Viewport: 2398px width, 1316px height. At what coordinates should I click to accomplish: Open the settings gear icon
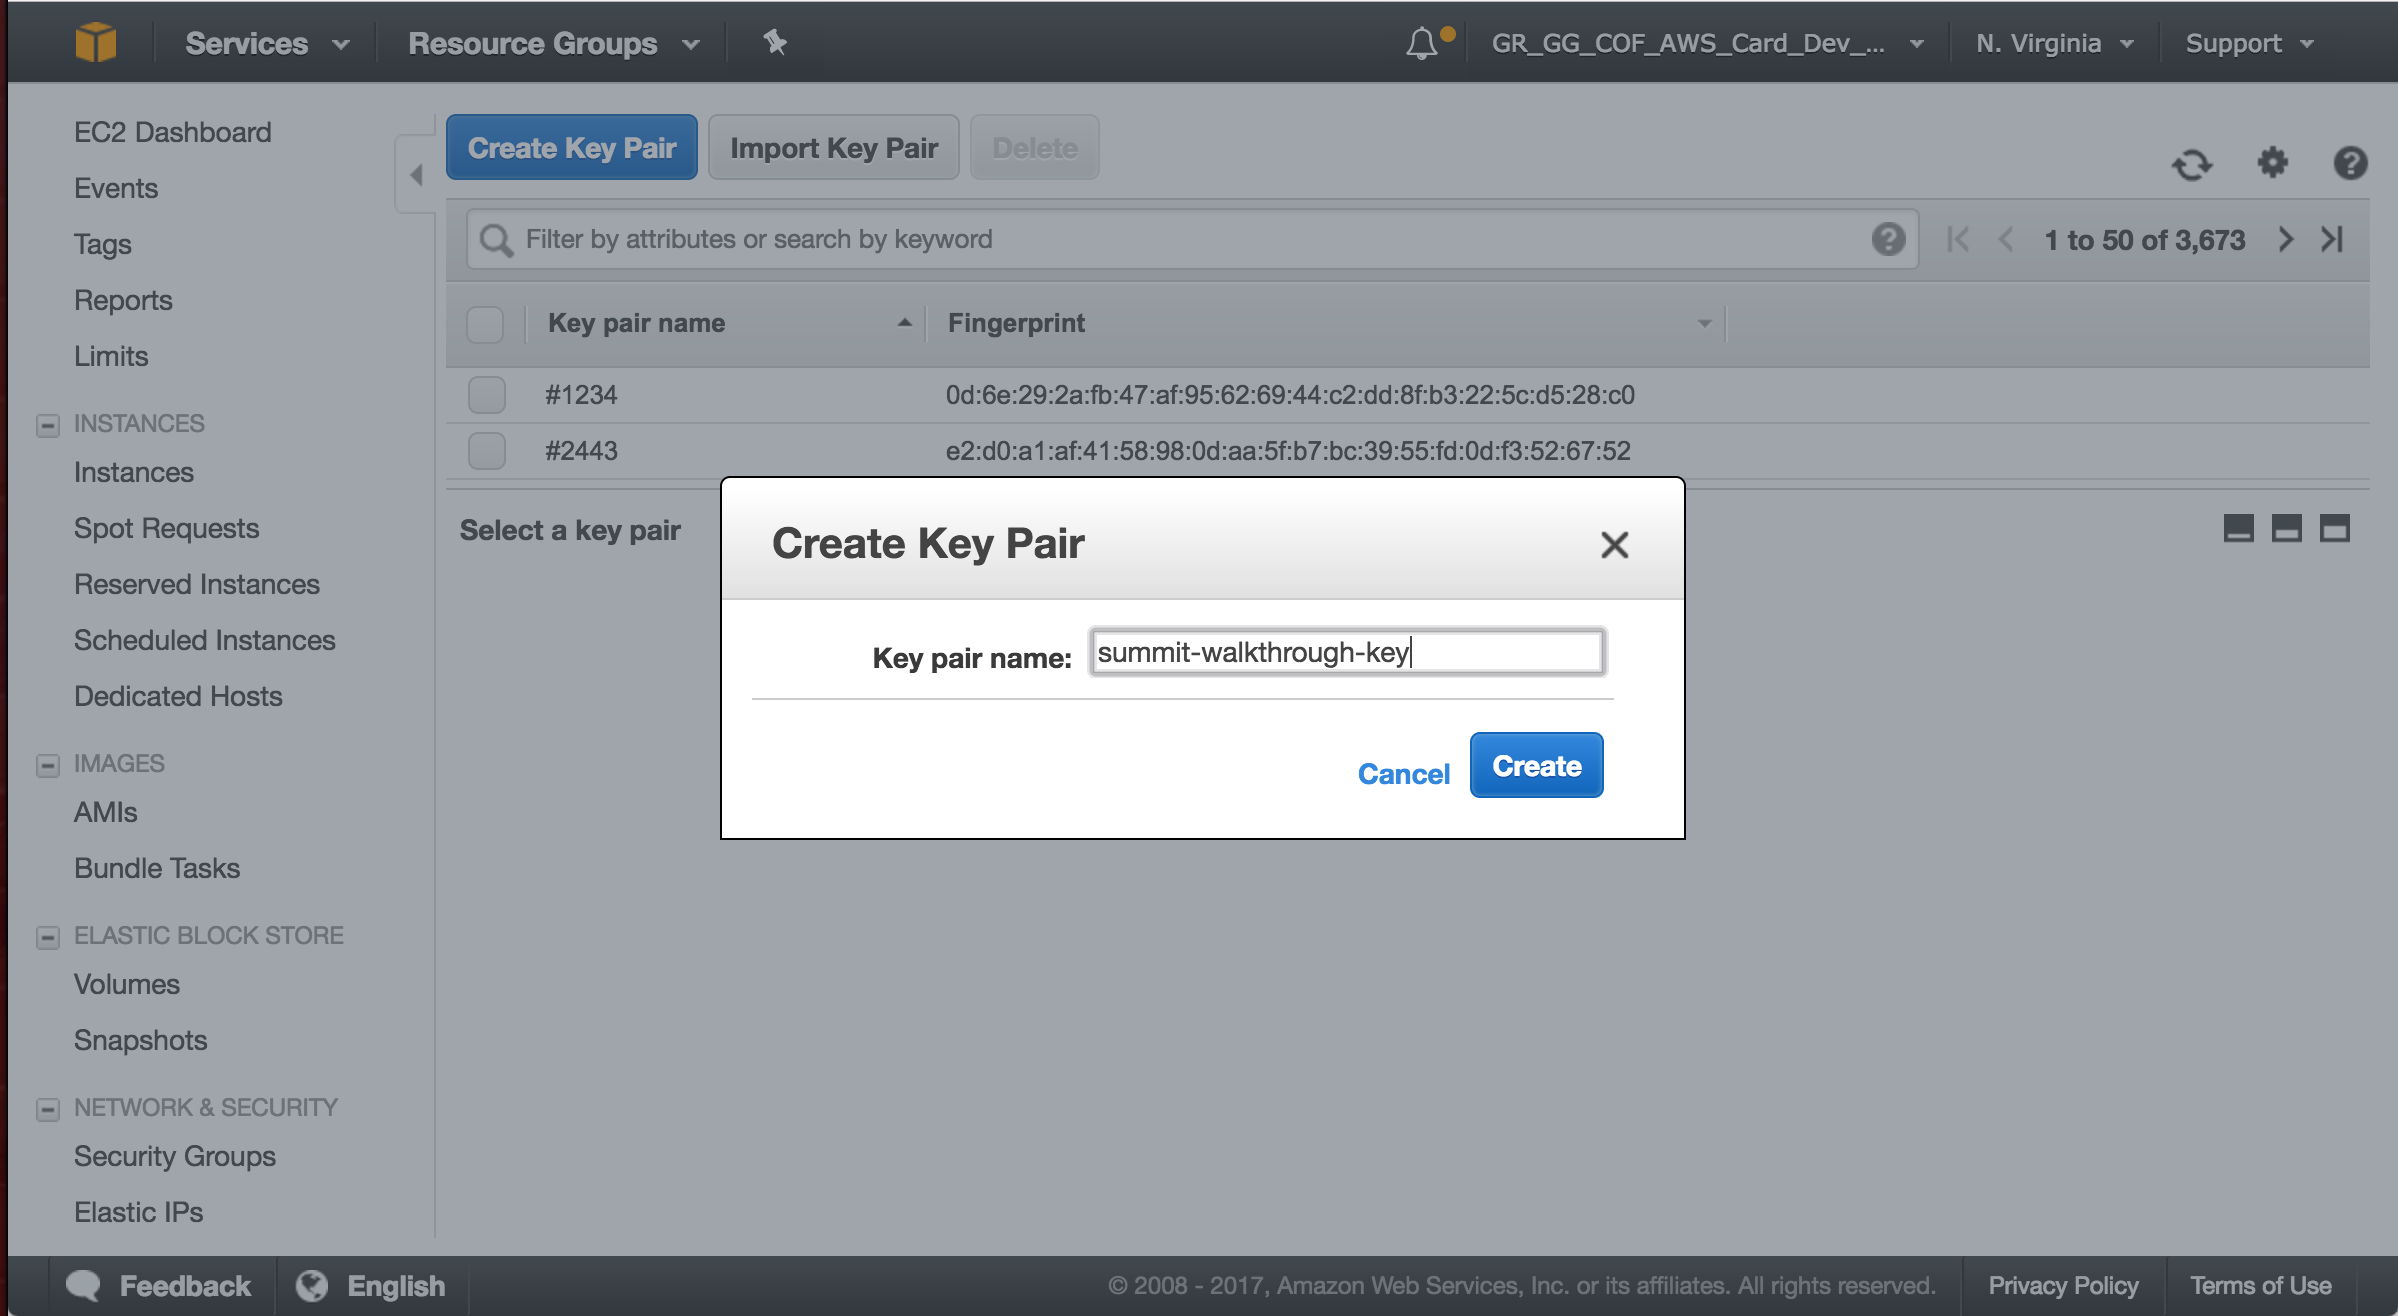(x=2272, y=162)
